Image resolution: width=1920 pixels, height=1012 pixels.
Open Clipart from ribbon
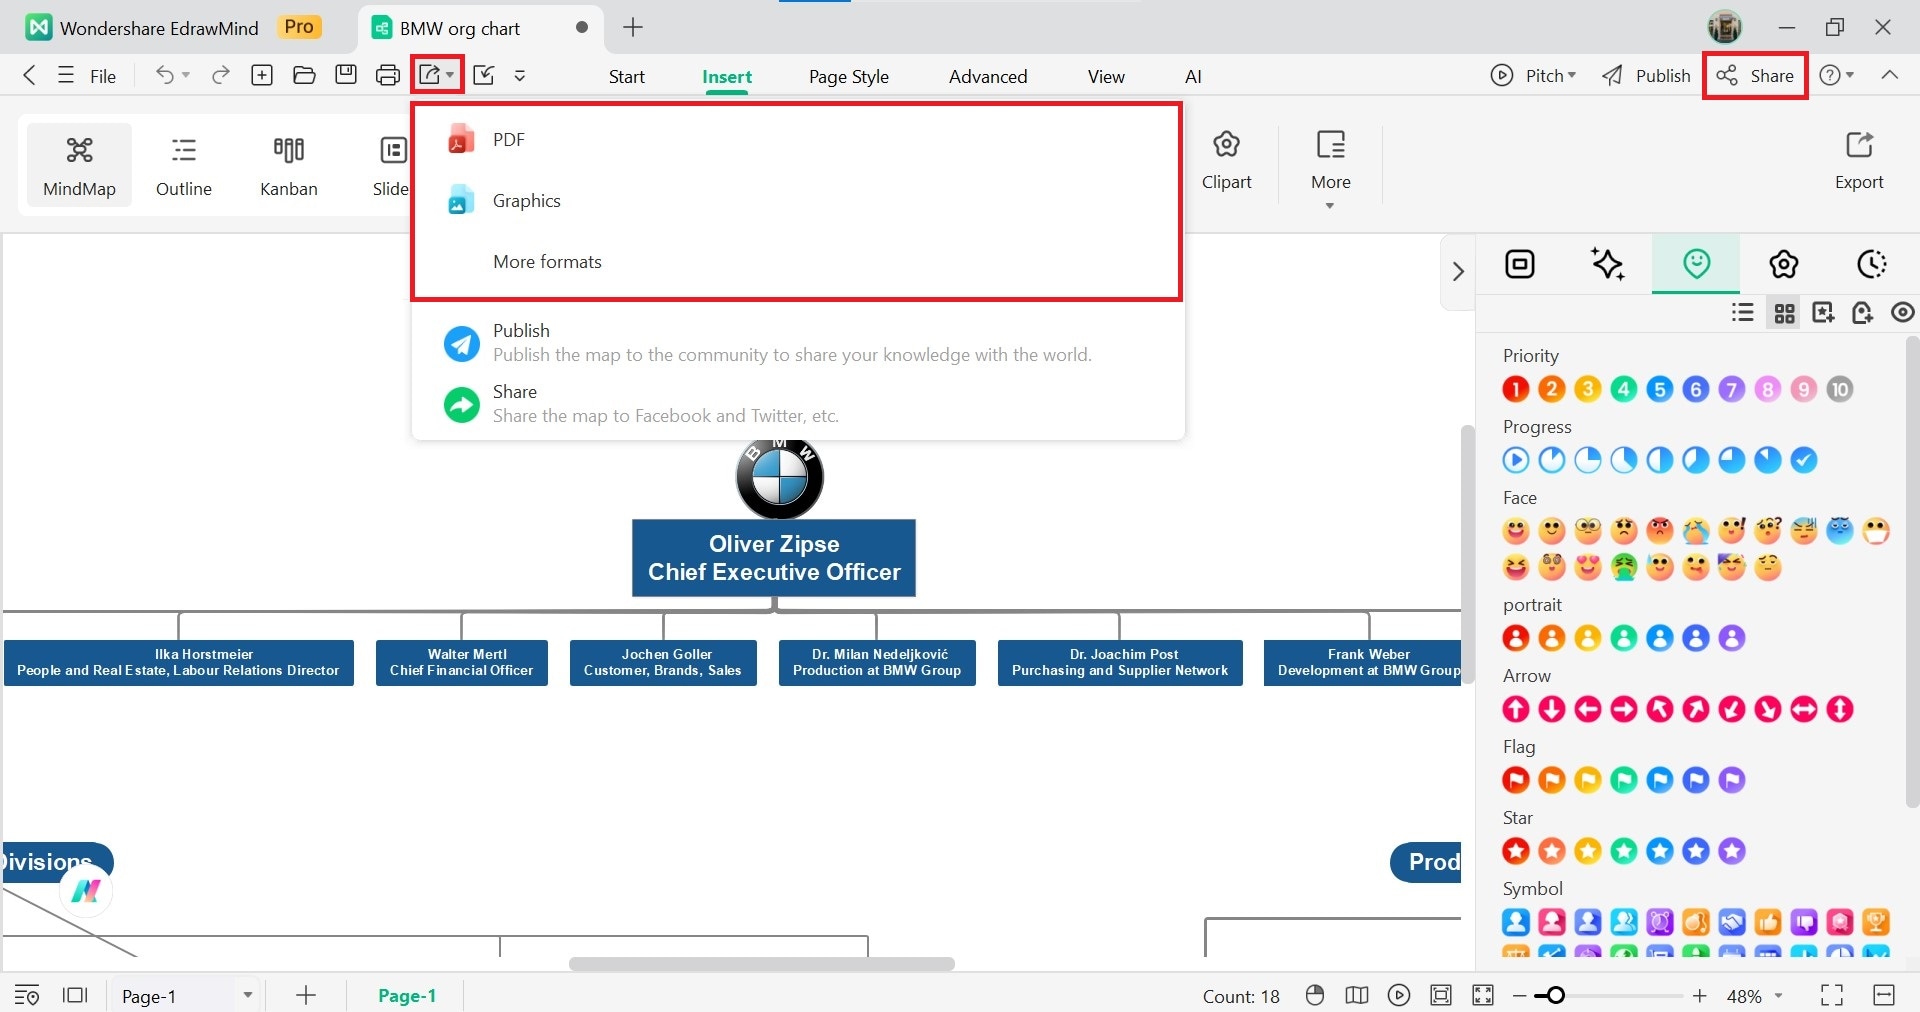coord(1227,160)
